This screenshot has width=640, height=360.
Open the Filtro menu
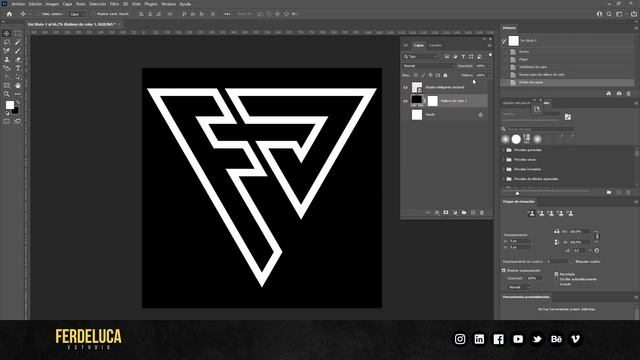[114, 4]
